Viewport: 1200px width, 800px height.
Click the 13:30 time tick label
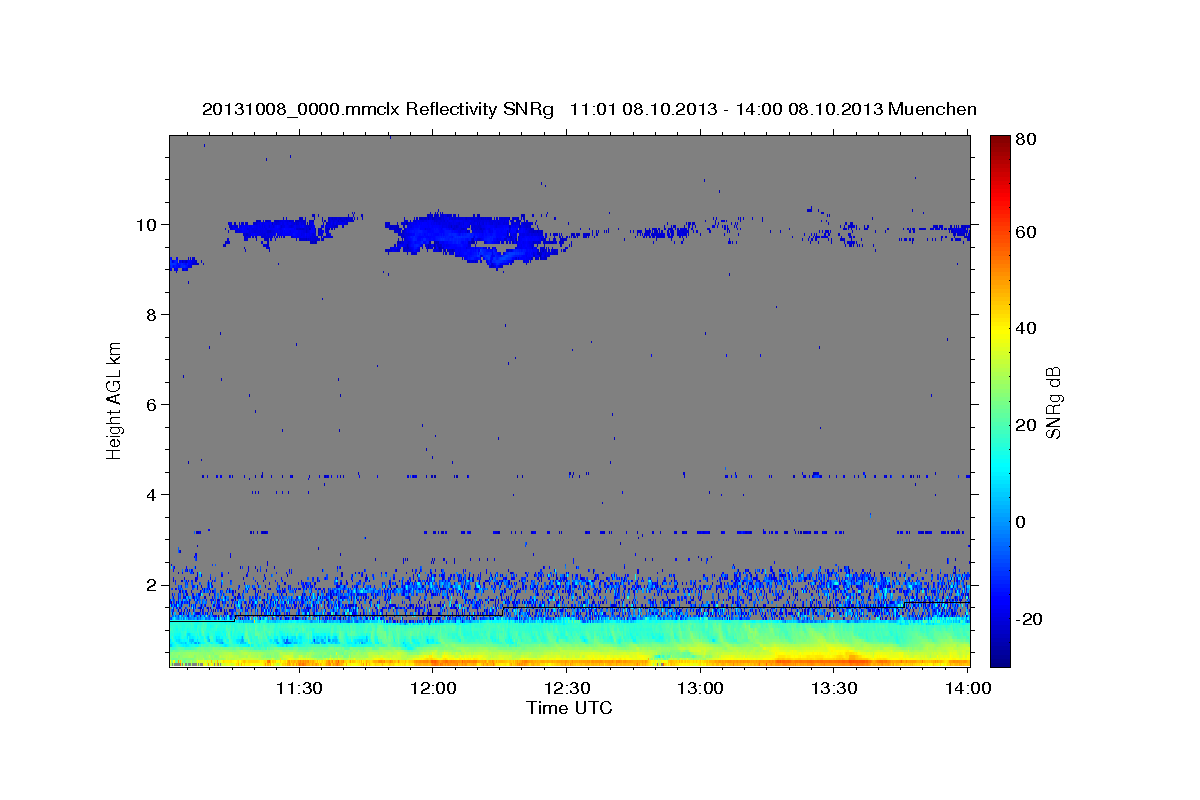pyautogui.click(x=834, y=688)
